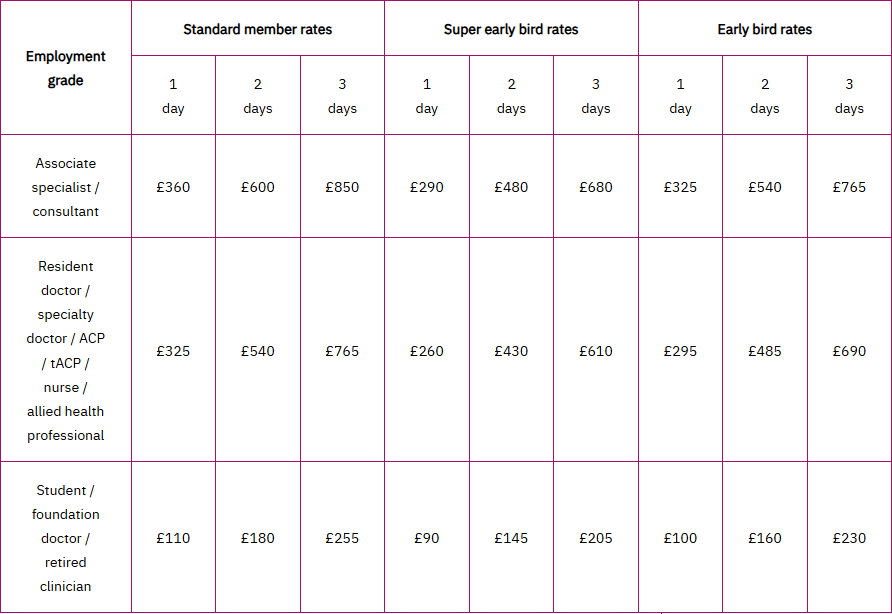Select the £430 price cell
892x614 pixels.
(x=511, y=351)
